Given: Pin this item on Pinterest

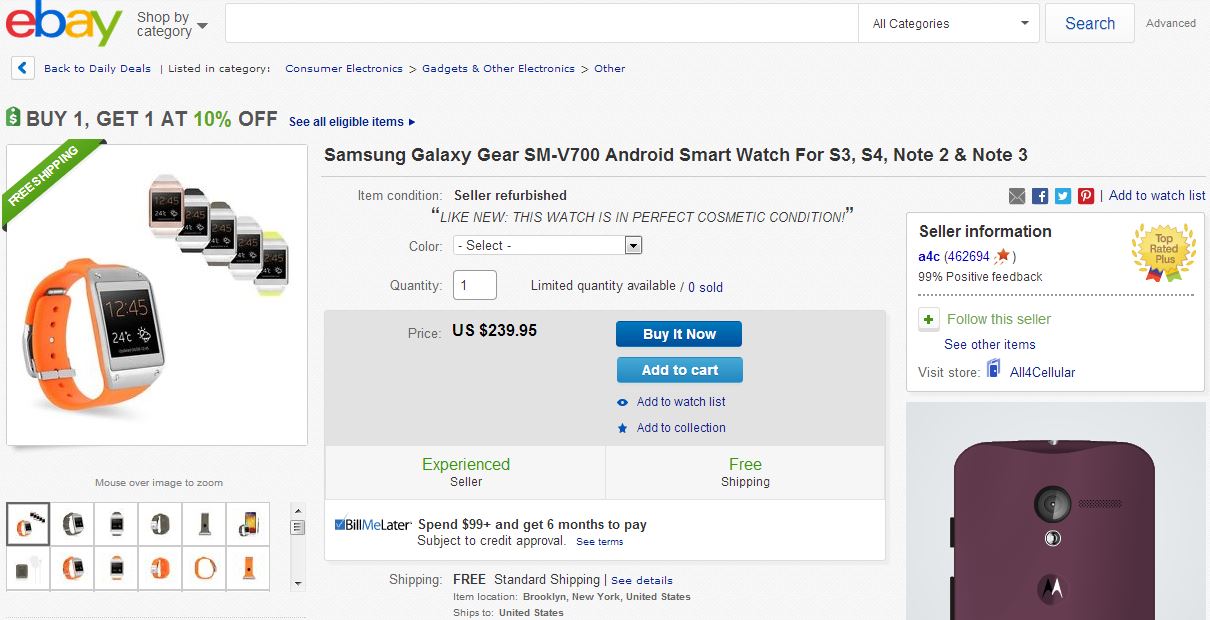Looking at the screenshot, I should point(1086,196).
